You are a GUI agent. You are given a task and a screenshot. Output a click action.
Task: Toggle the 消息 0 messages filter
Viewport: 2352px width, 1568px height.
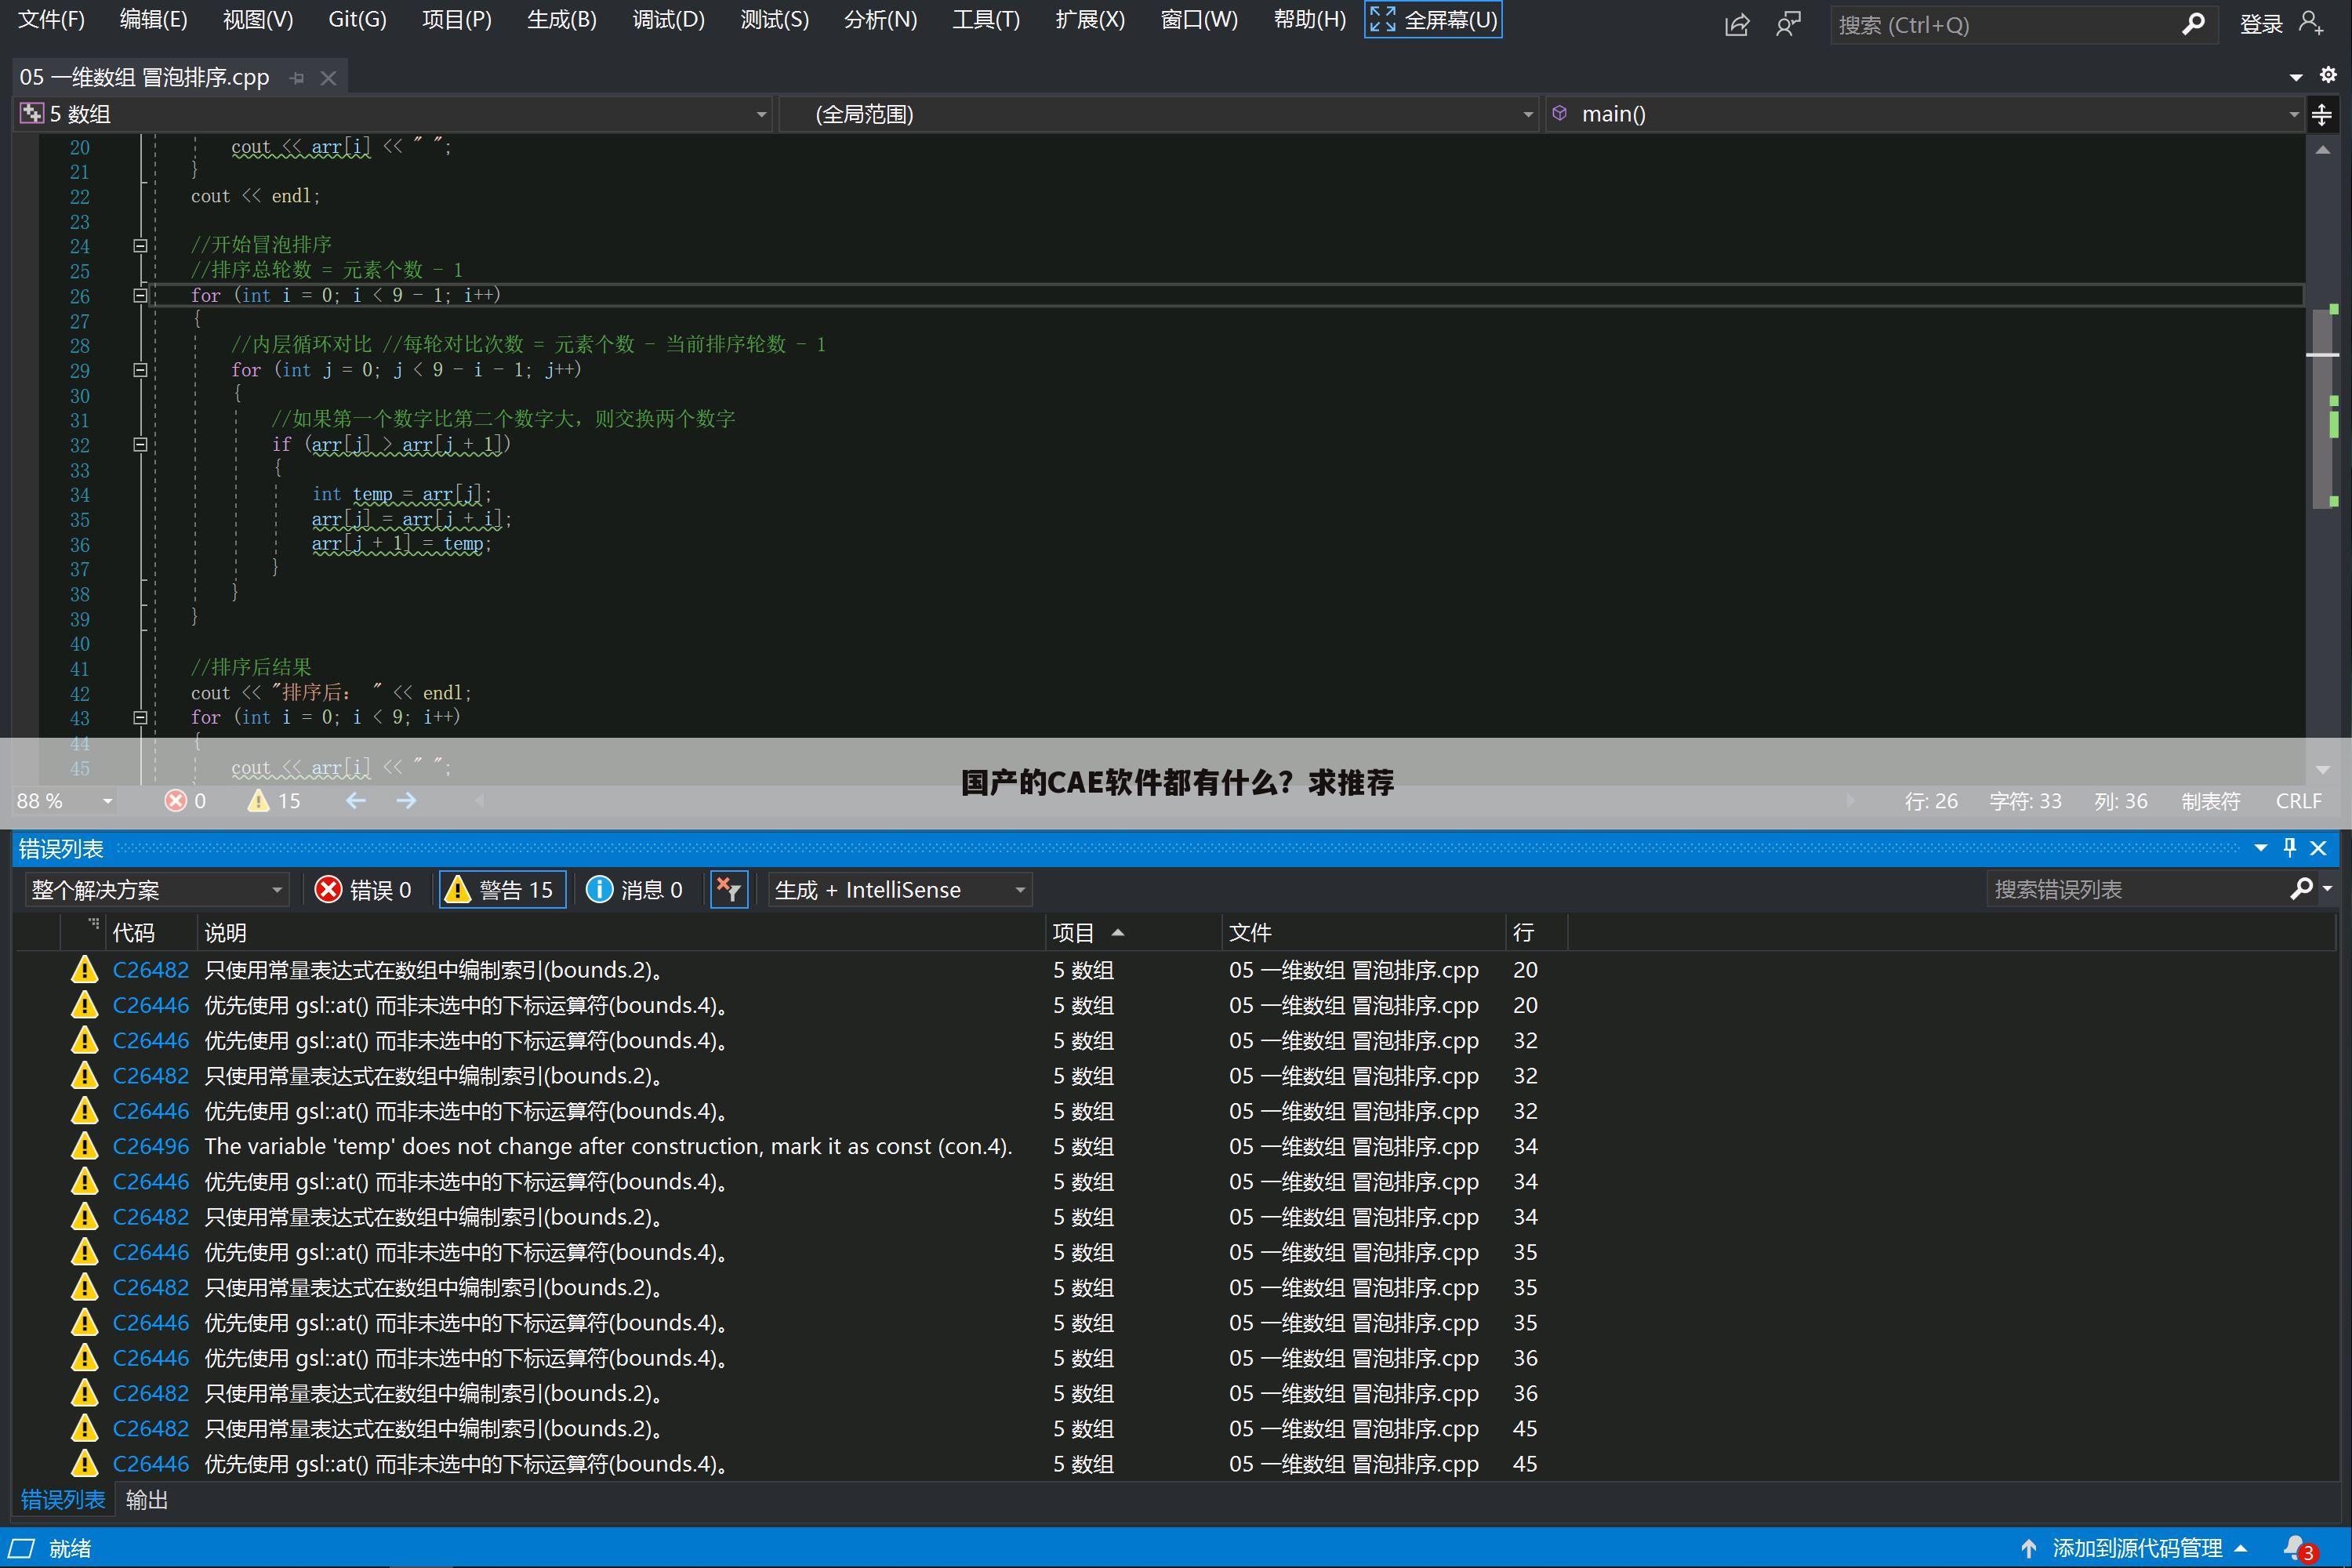pos(635,889)
